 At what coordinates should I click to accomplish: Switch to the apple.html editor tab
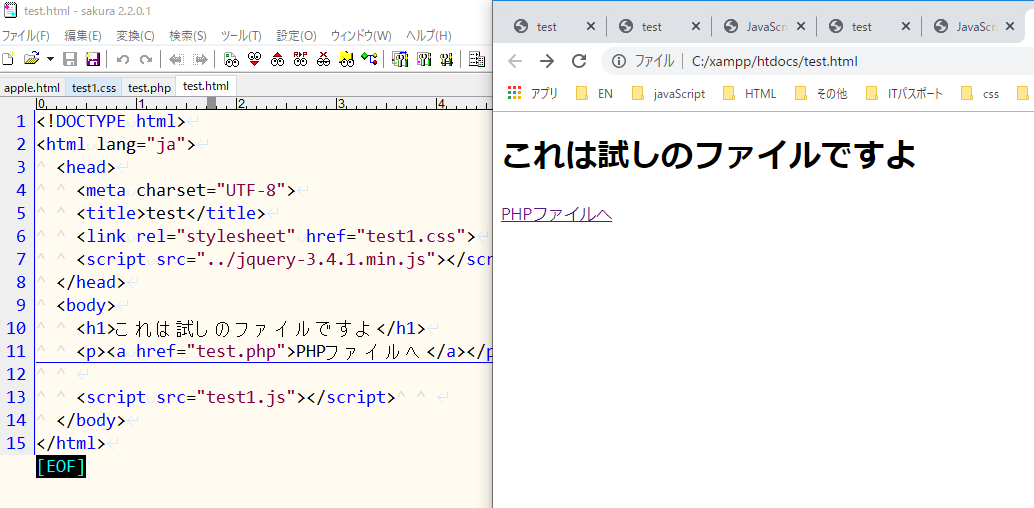click(x=32, y=87)
